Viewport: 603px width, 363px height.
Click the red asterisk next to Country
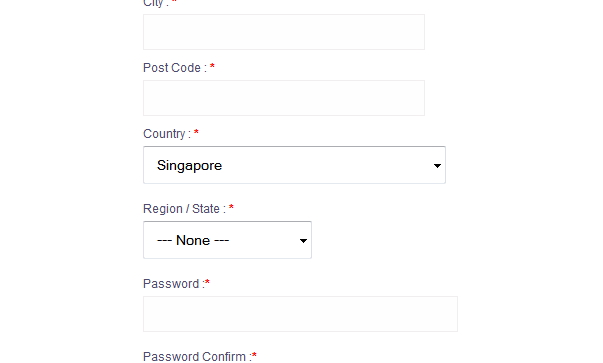[196, 133]
